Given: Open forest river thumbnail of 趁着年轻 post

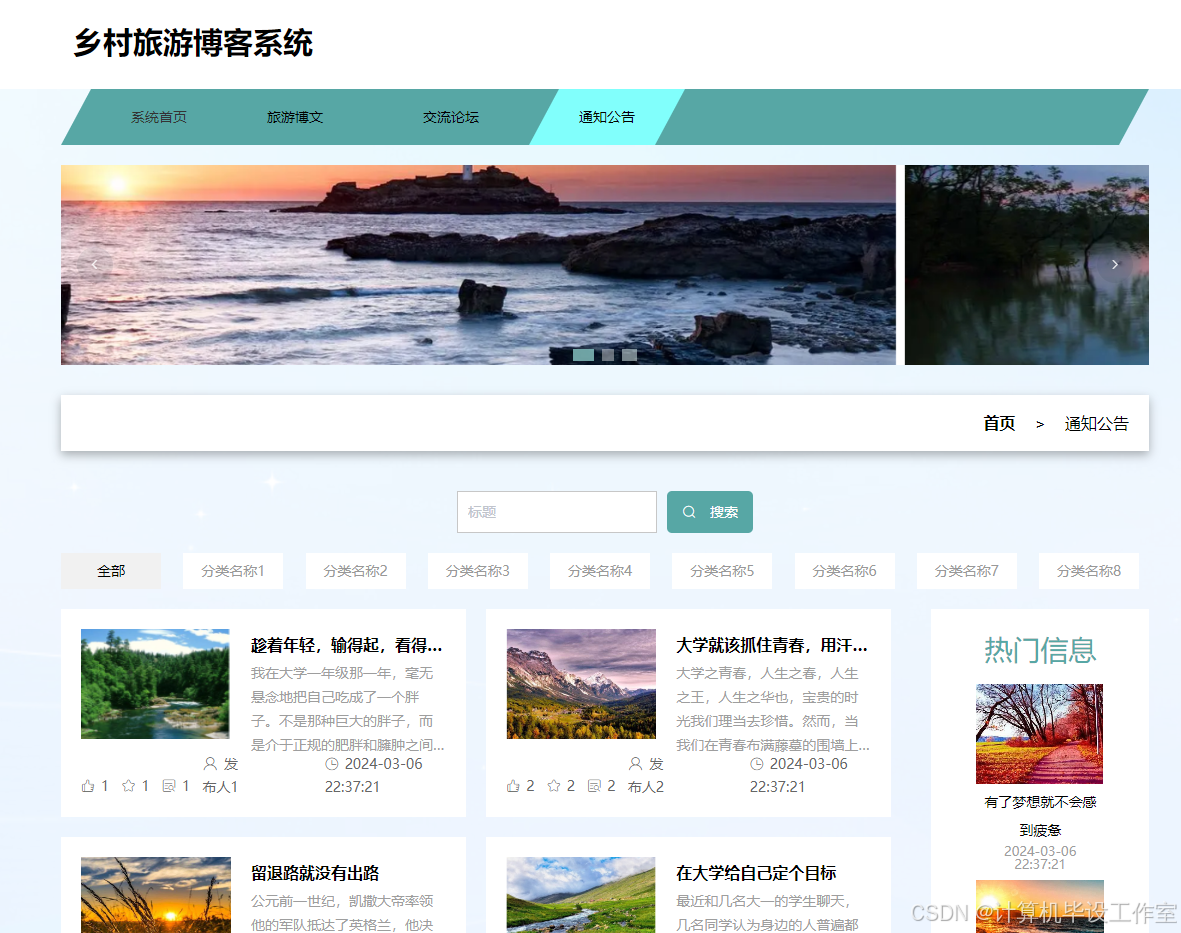Looking at the screenshot, I should tap(155, 684).
